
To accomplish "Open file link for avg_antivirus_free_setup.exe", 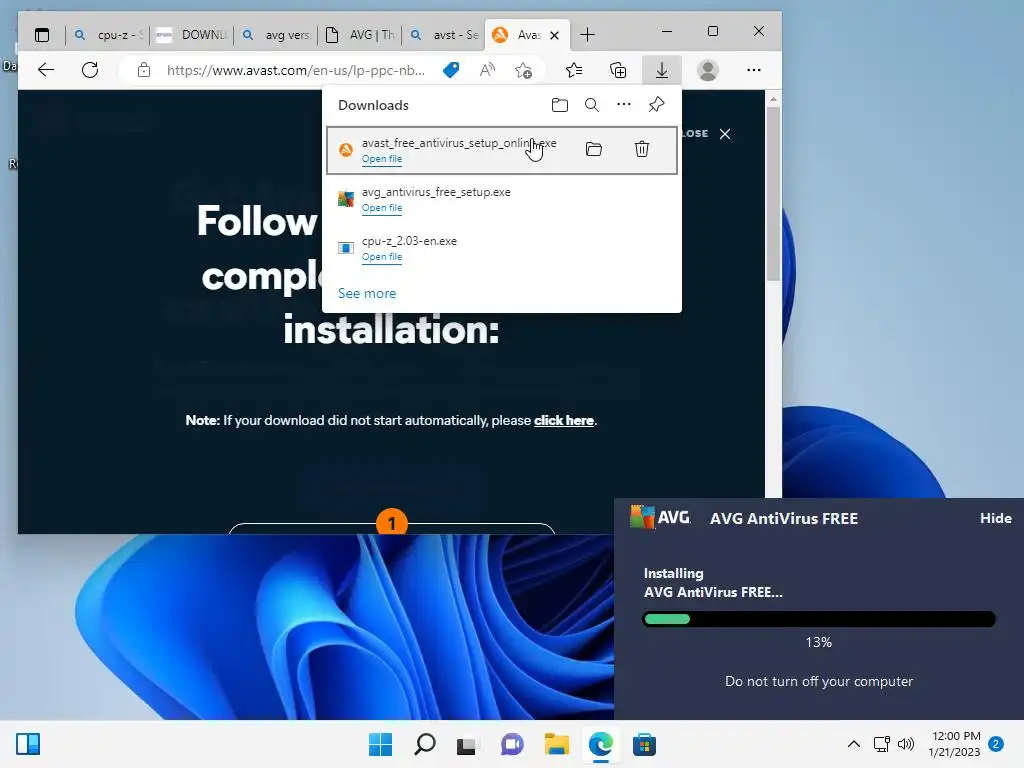I will pos(382,208).
